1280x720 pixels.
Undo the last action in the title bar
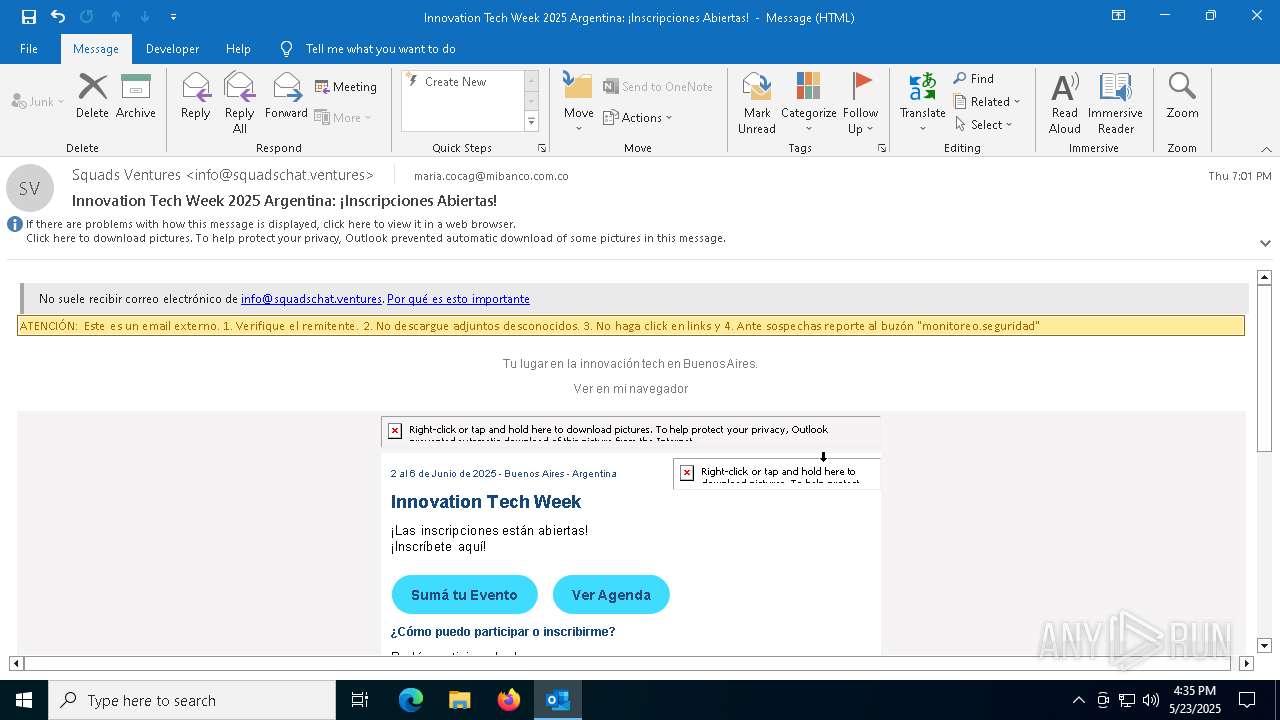pos(58,17)
